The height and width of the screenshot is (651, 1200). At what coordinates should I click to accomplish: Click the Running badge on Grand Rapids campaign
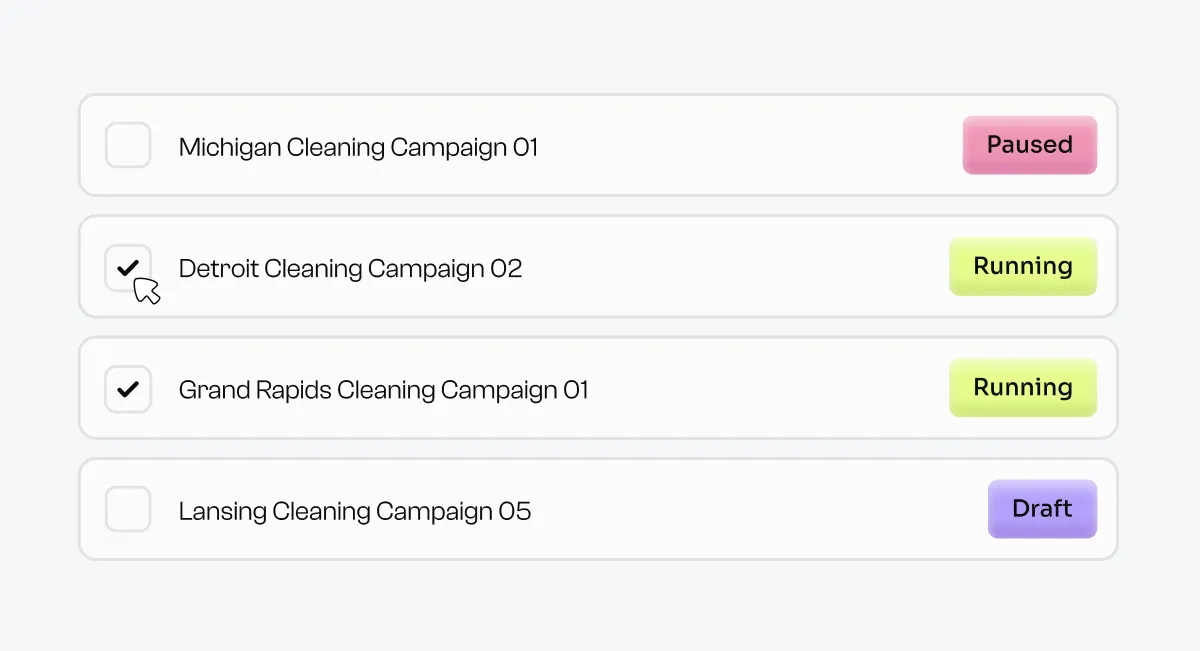click(x=1023, y=388)
